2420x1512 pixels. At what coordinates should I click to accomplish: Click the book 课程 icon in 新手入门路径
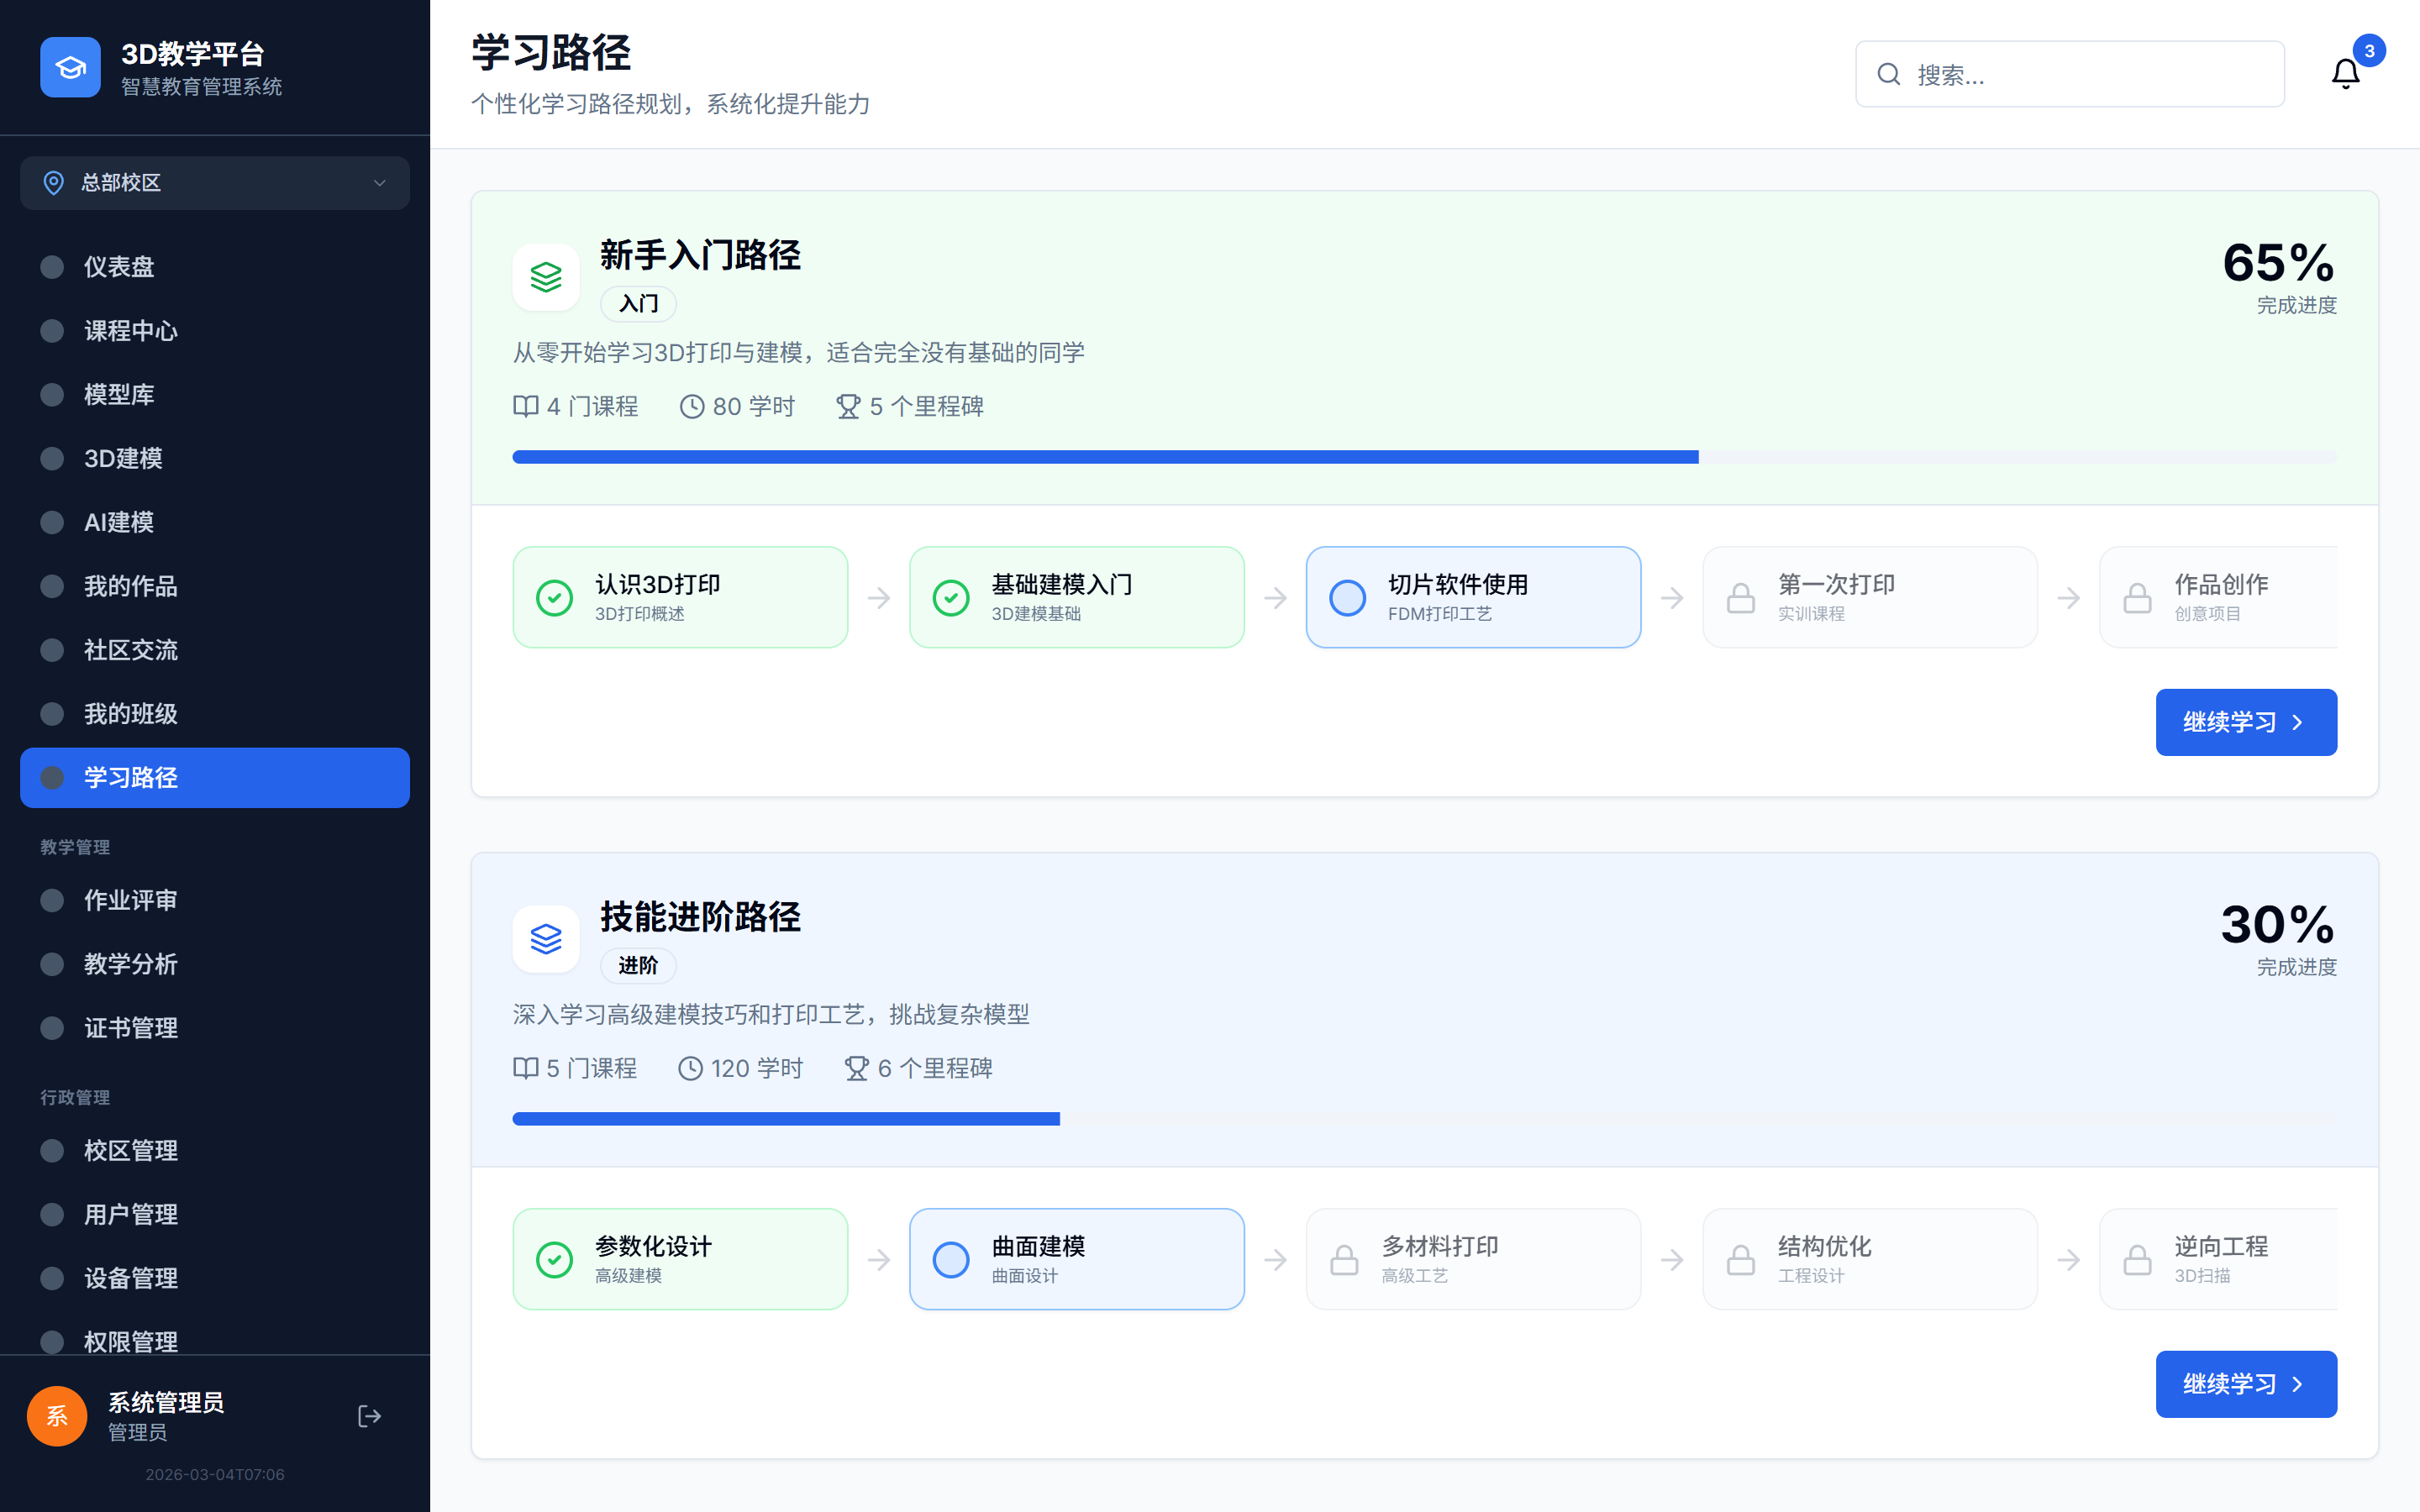525,406
